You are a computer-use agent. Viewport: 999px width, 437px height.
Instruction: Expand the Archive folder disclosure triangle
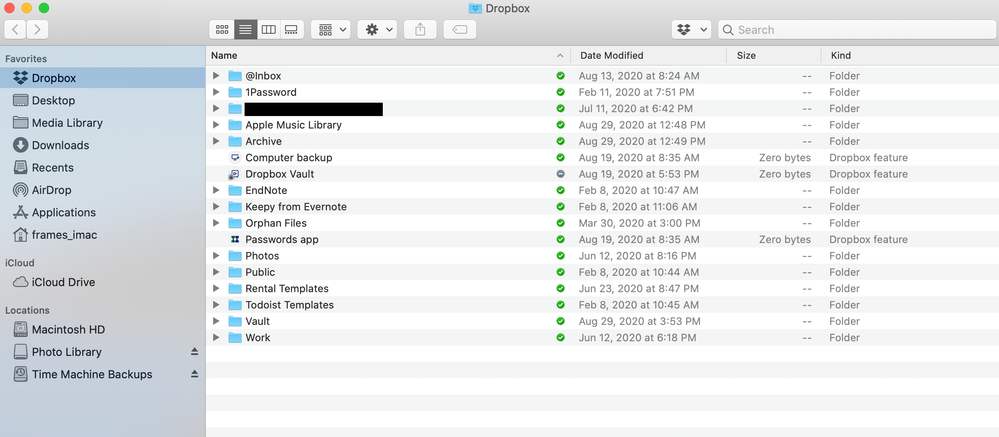click(x=217, y=141)
